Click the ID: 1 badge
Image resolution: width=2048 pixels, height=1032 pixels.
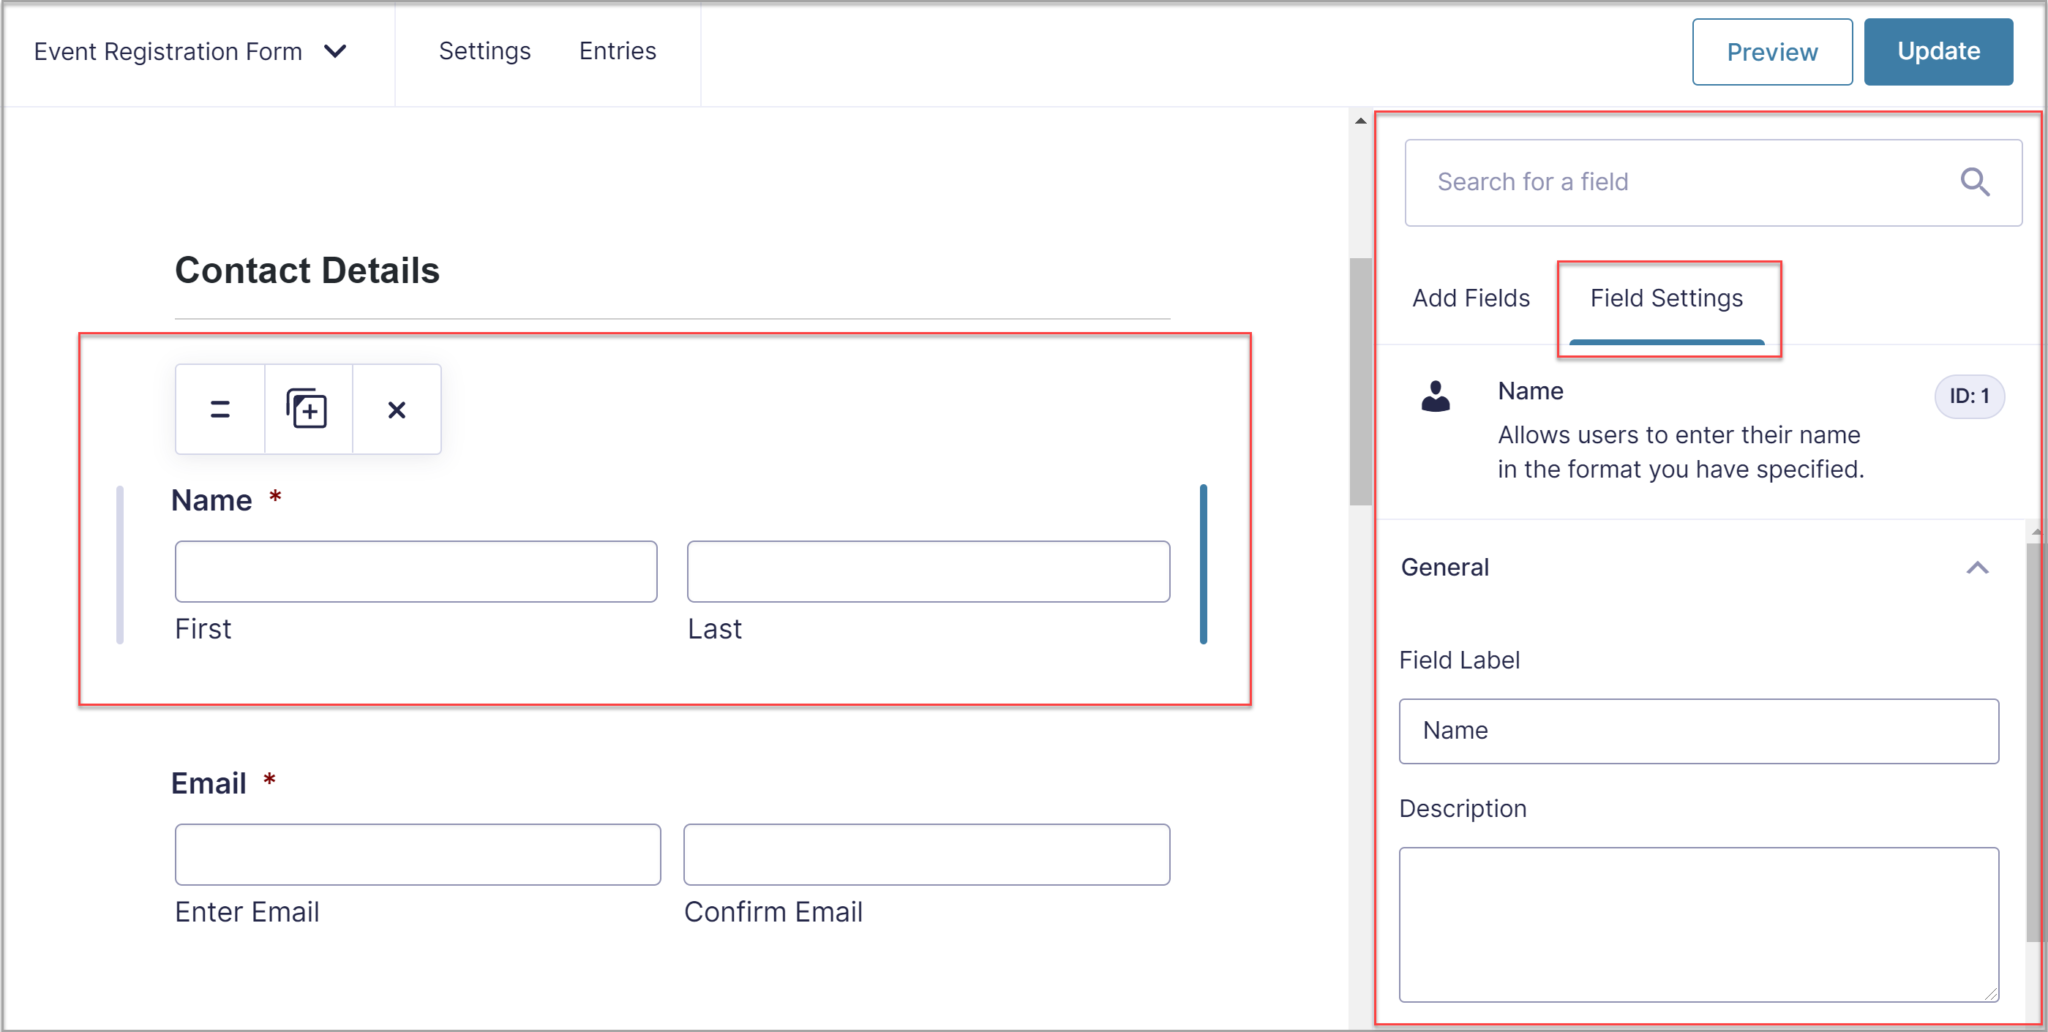[x=1968, y=396]
